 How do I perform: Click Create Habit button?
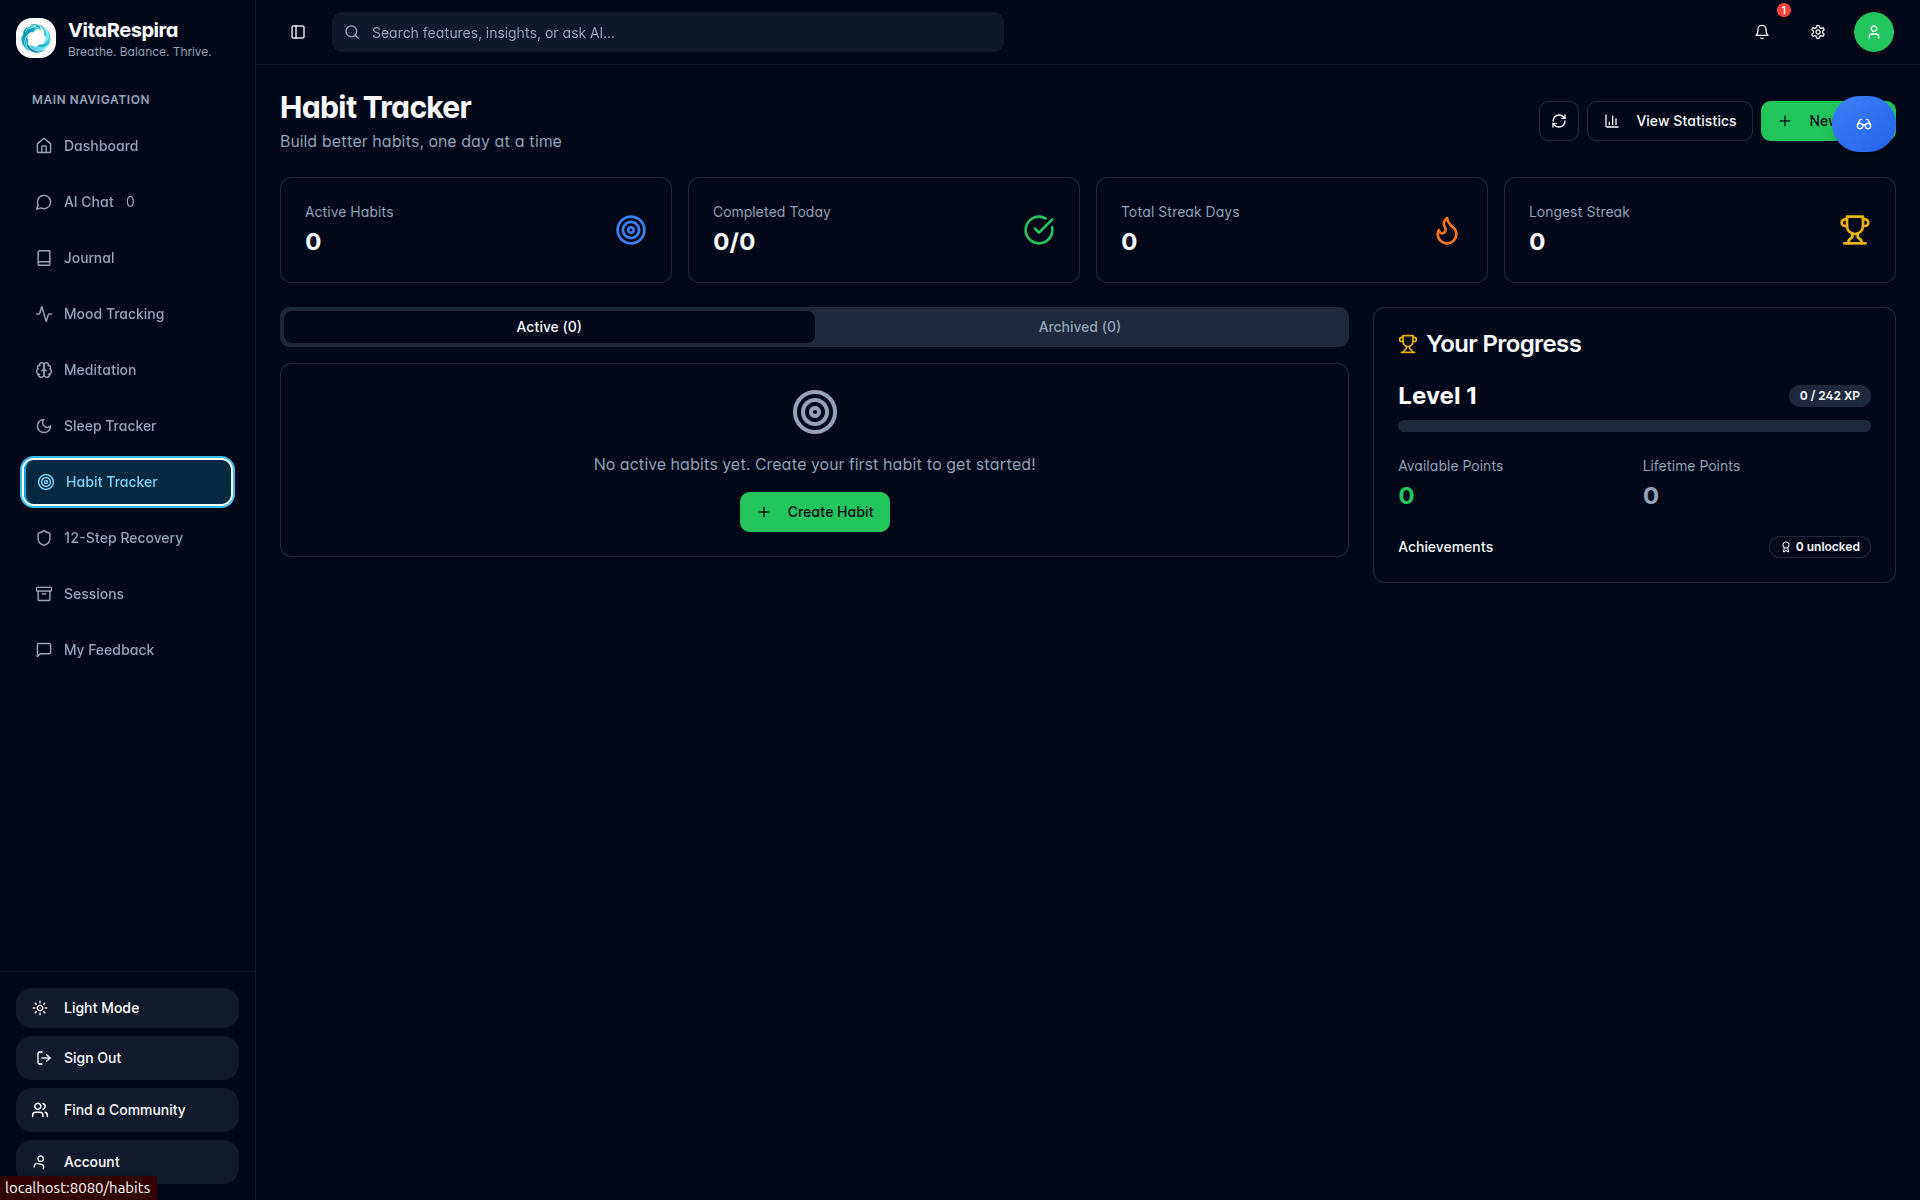[814, 512]
